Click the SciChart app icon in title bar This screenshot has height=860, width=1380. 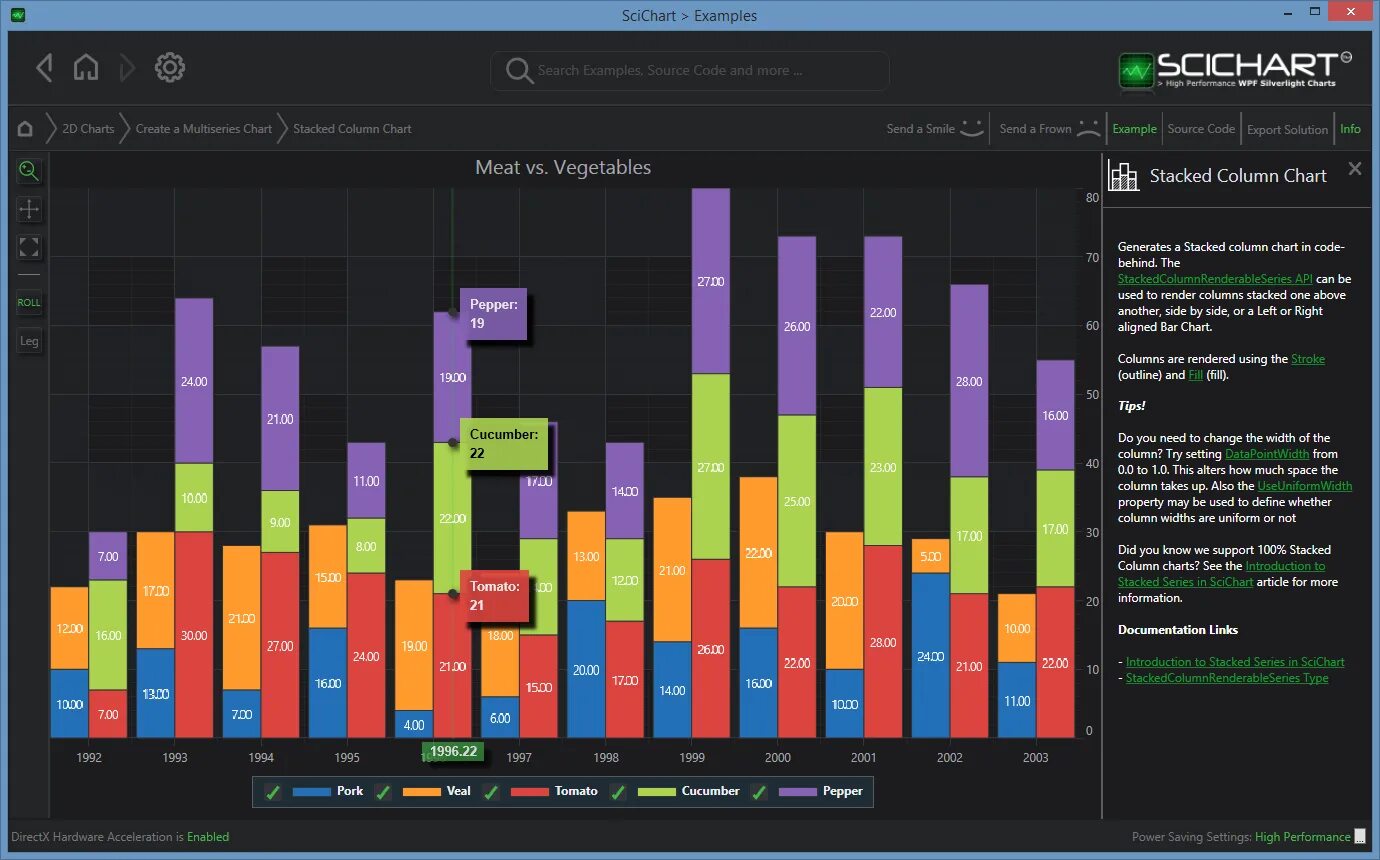[18, 15]
